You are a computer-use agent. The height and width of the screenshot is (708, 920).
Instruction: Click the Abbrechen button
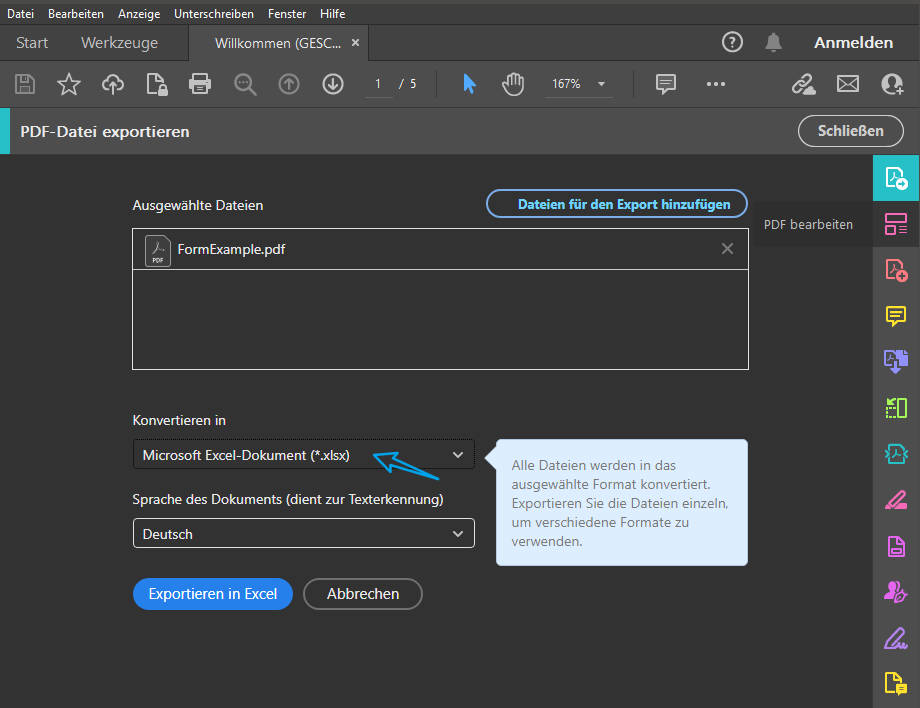(x=363, y=594)
